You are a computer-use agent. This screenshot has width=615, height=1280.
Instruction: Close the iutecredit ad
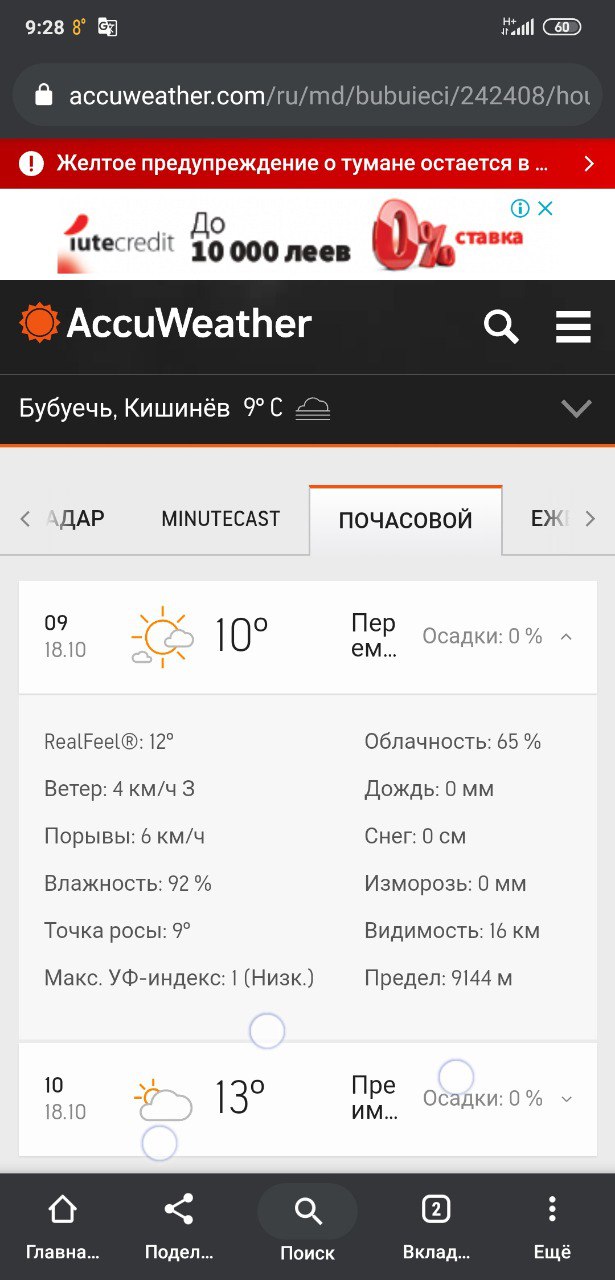[545, 208]
